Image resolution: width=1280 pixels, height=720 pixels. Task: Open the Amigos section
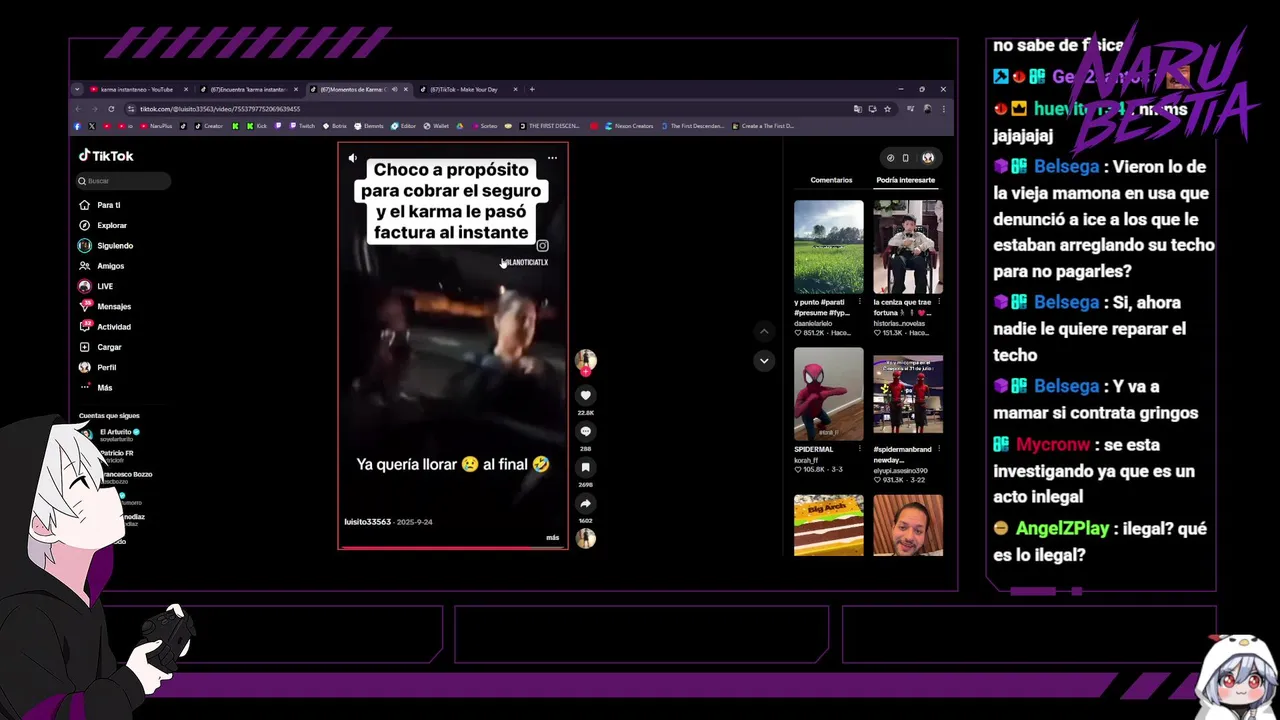coord(102,266)
